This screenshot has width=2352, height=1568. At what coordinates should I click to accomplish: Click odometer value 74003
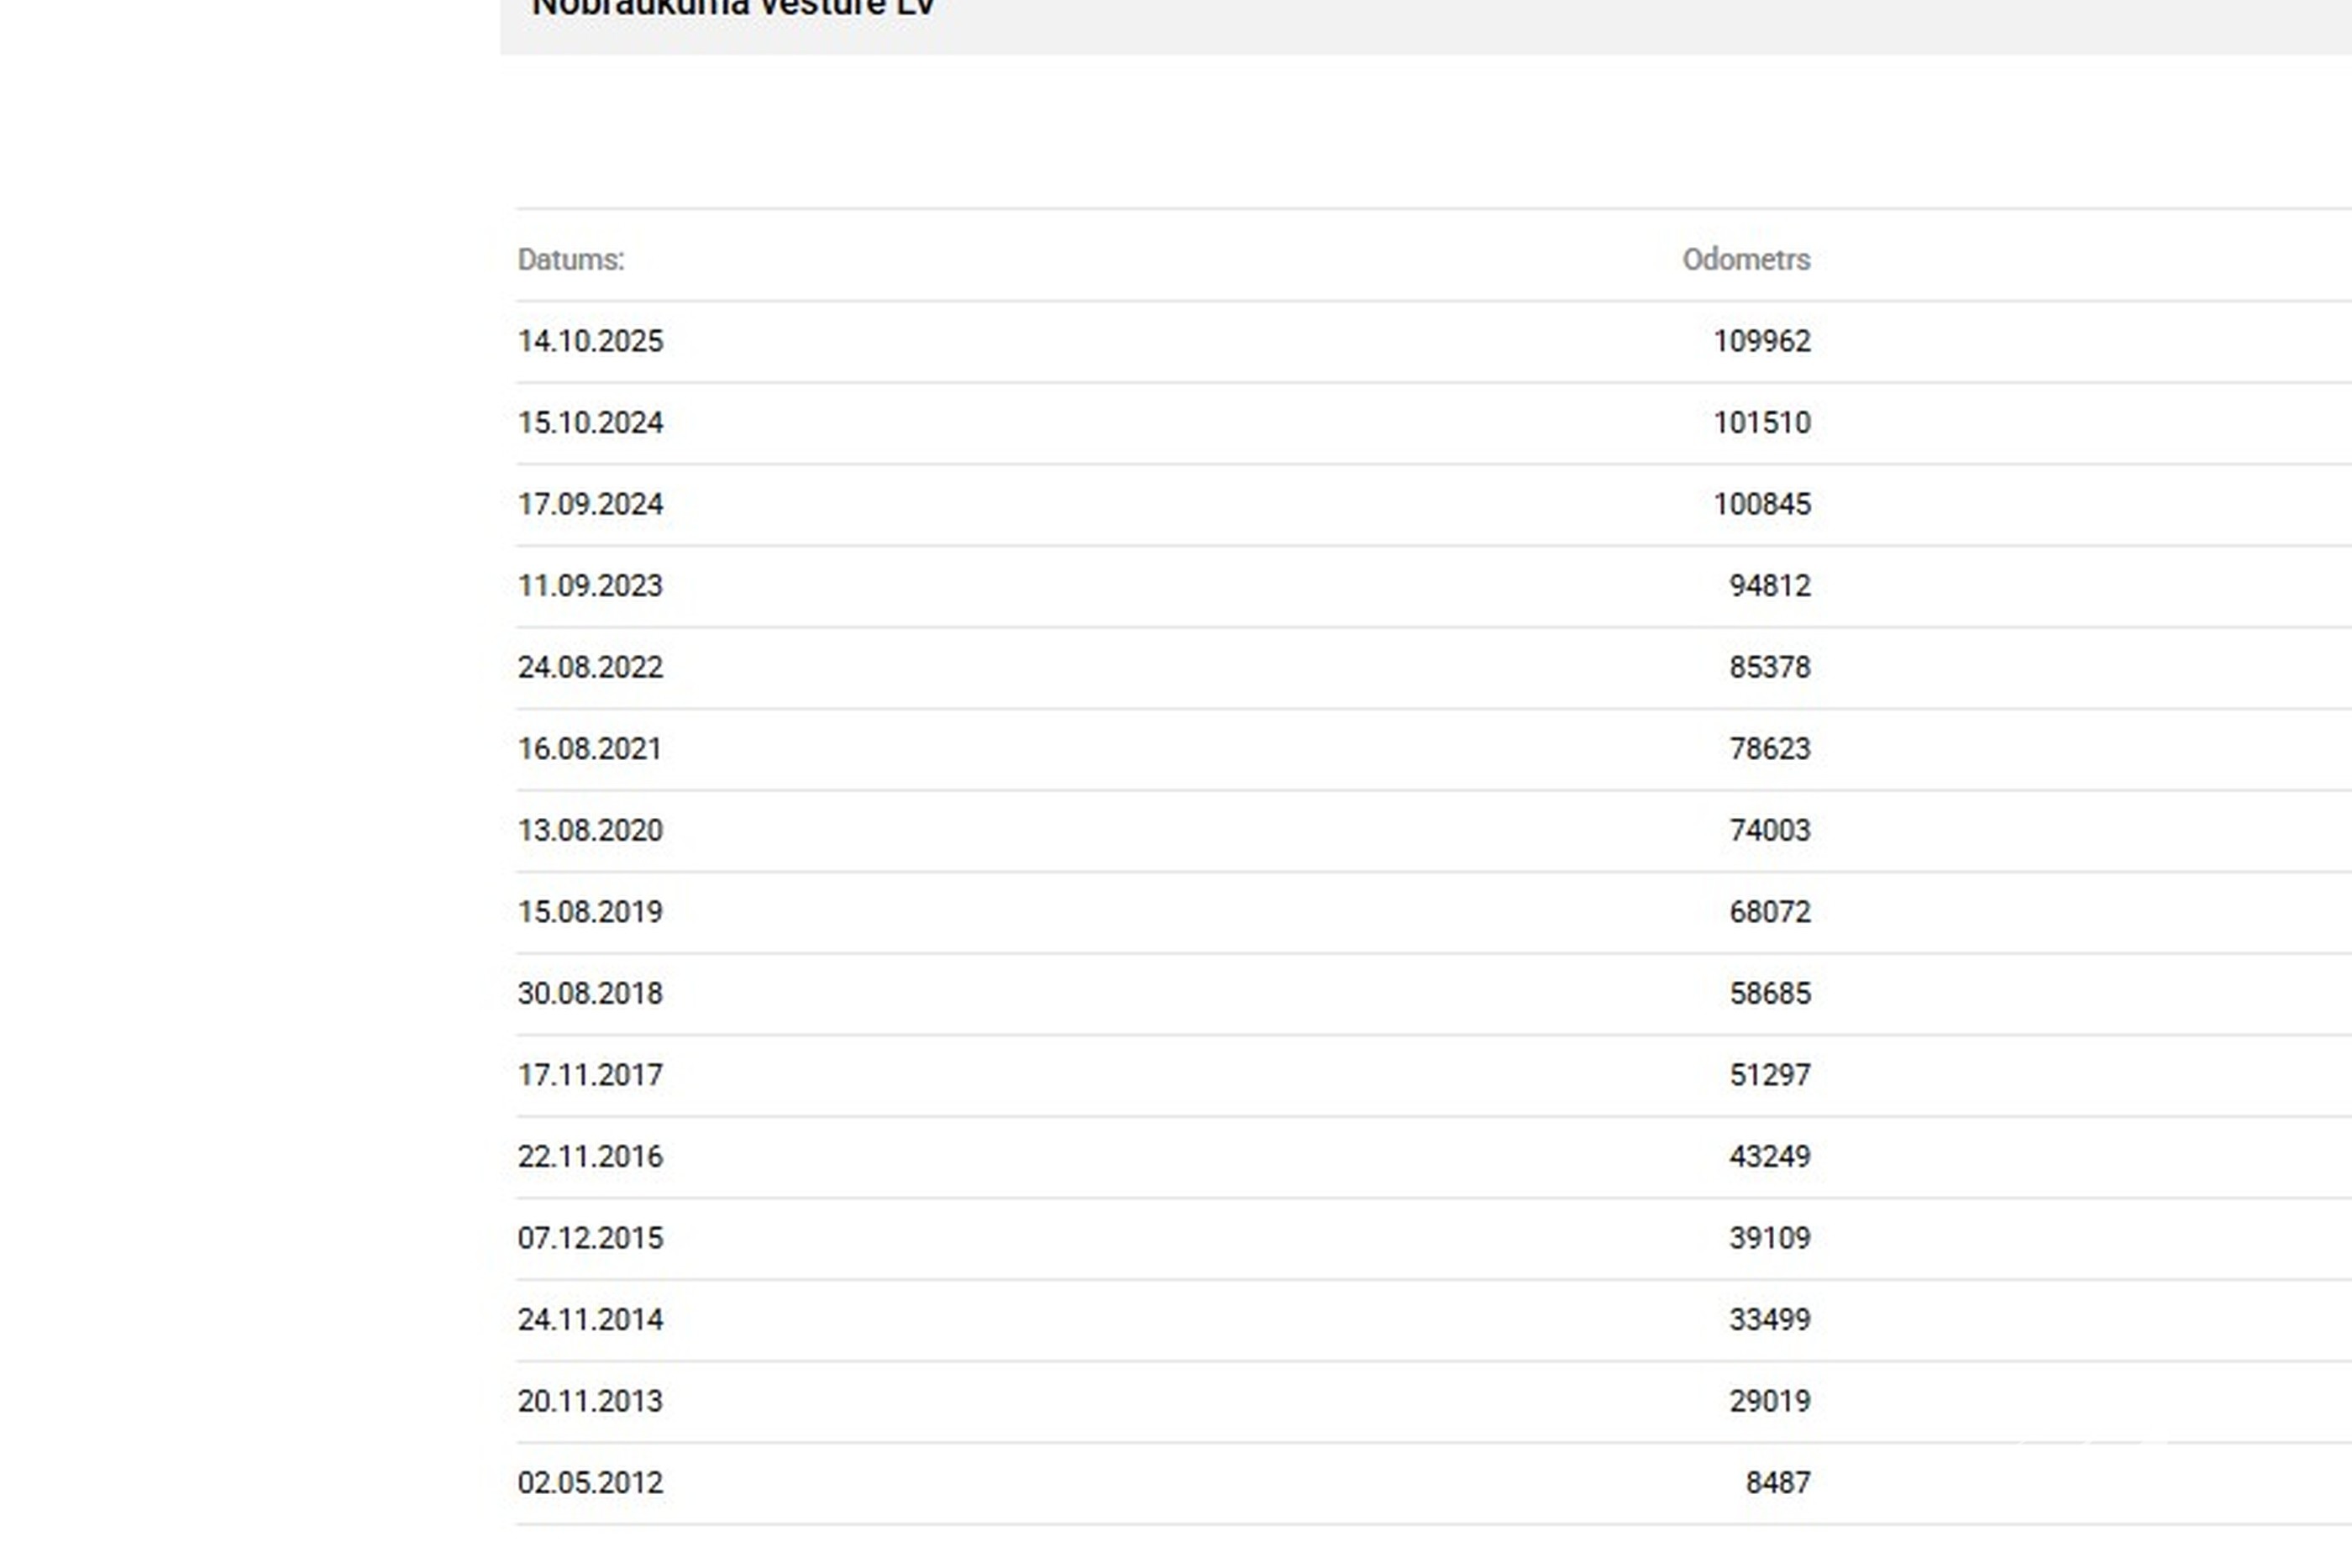pyautogui.click(x=1769, y=830)
